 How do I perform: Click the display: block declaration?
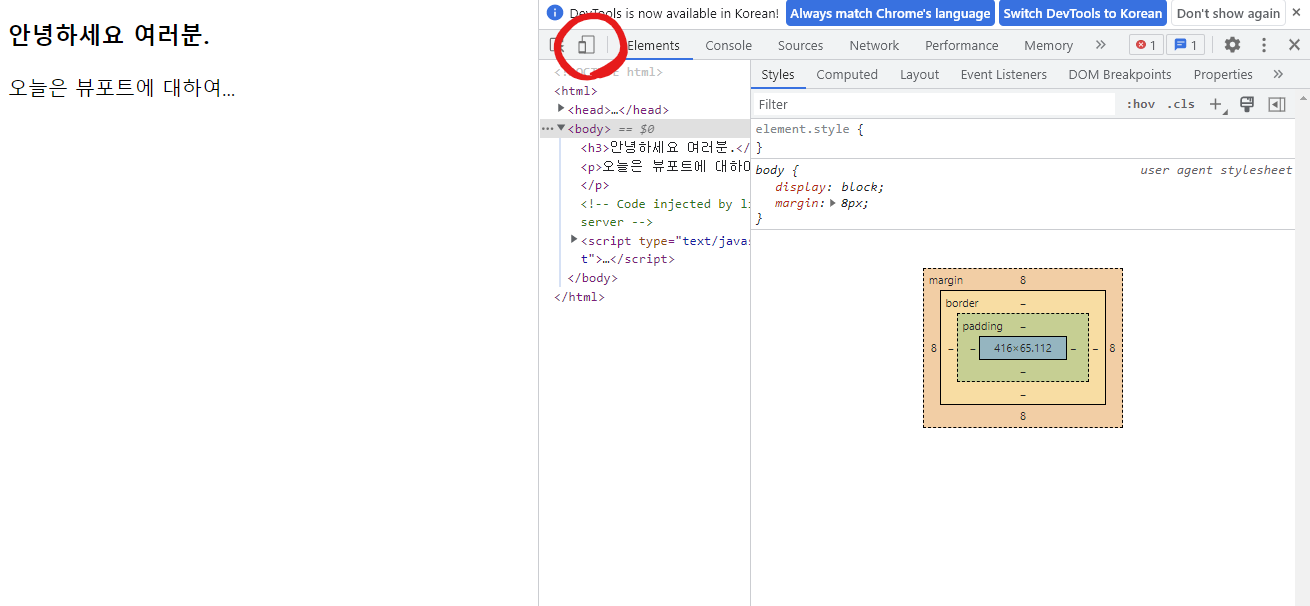pyautogui.click(x=829, y=187)
